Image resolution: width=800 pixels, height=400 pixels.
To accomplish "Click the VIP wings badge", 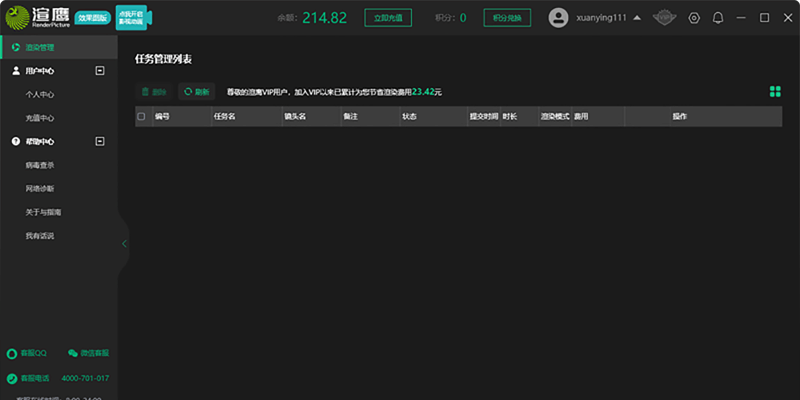I will 666,18.
